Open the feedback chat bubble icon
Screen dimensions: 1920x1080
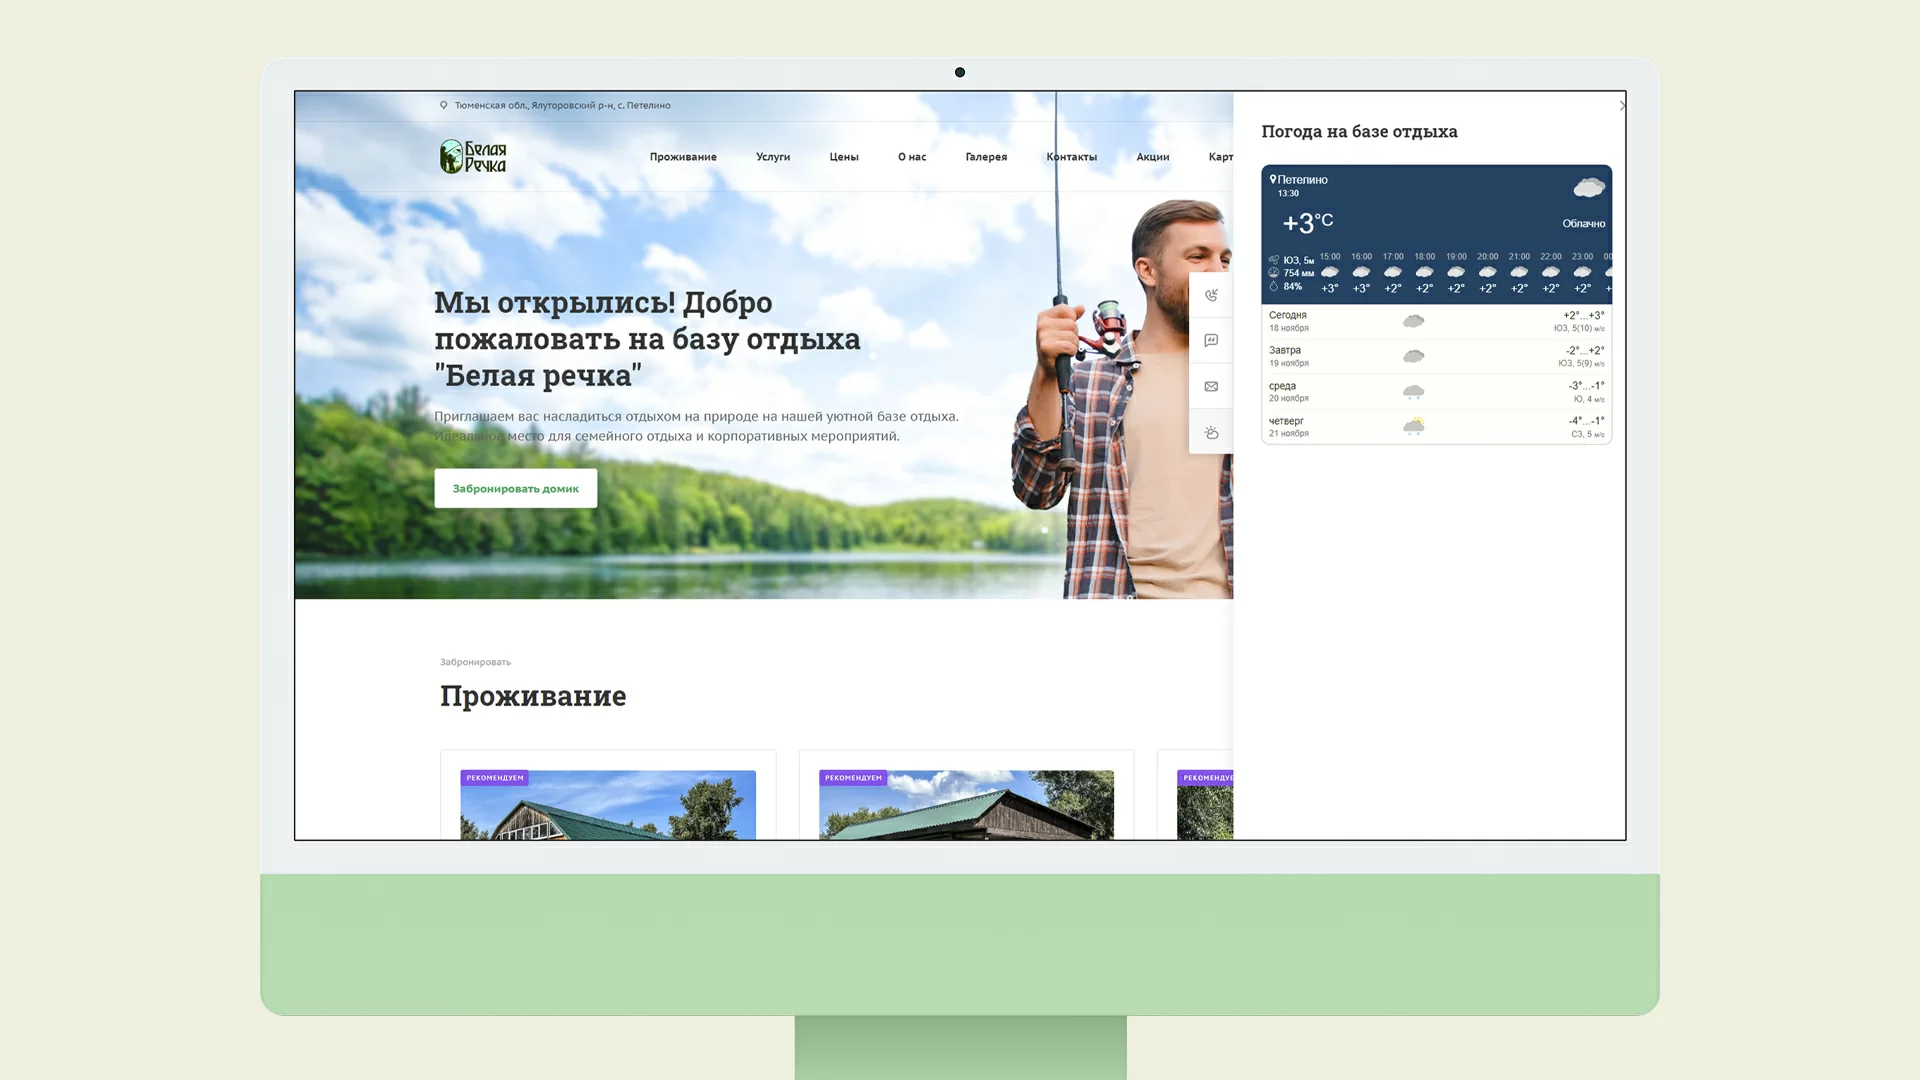(x=1211, y=341)
